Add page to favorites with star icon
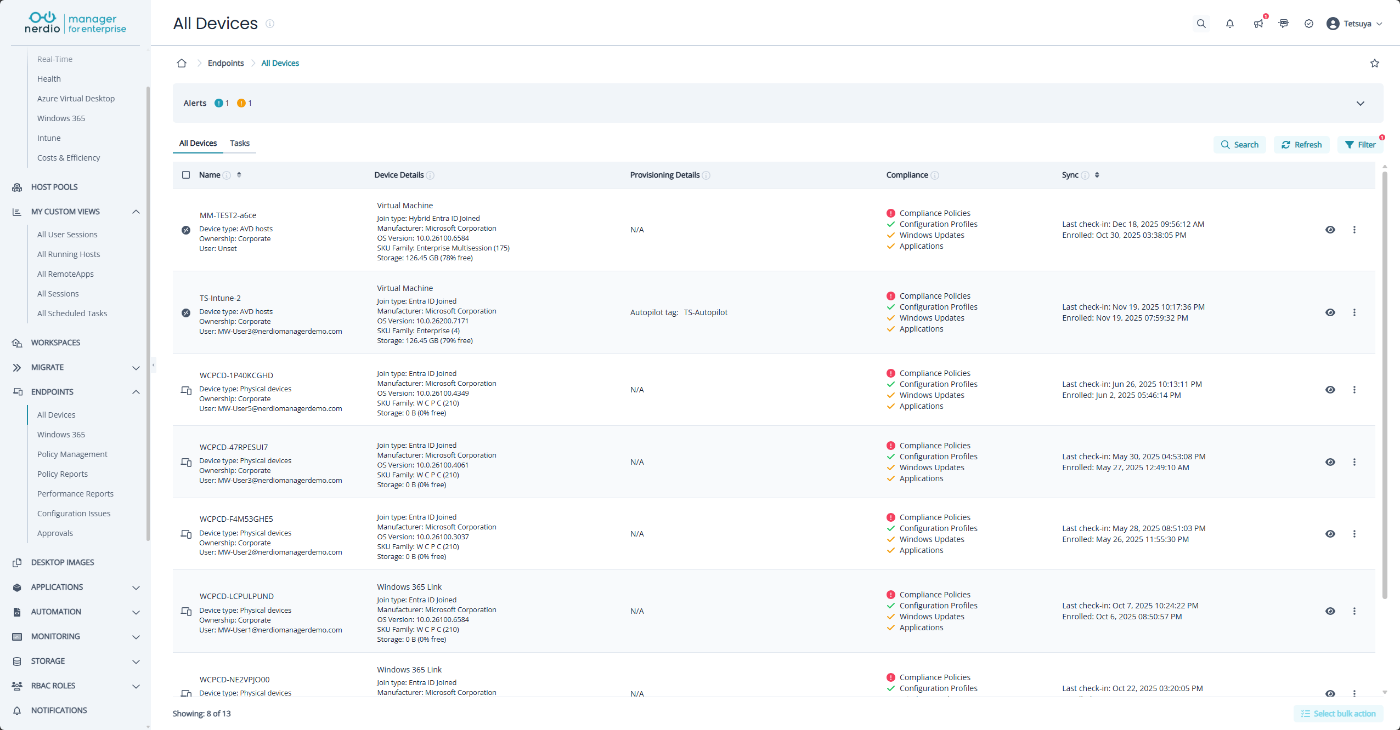This screenshot has height=730, width=1400. click(x=1374, y=63)
